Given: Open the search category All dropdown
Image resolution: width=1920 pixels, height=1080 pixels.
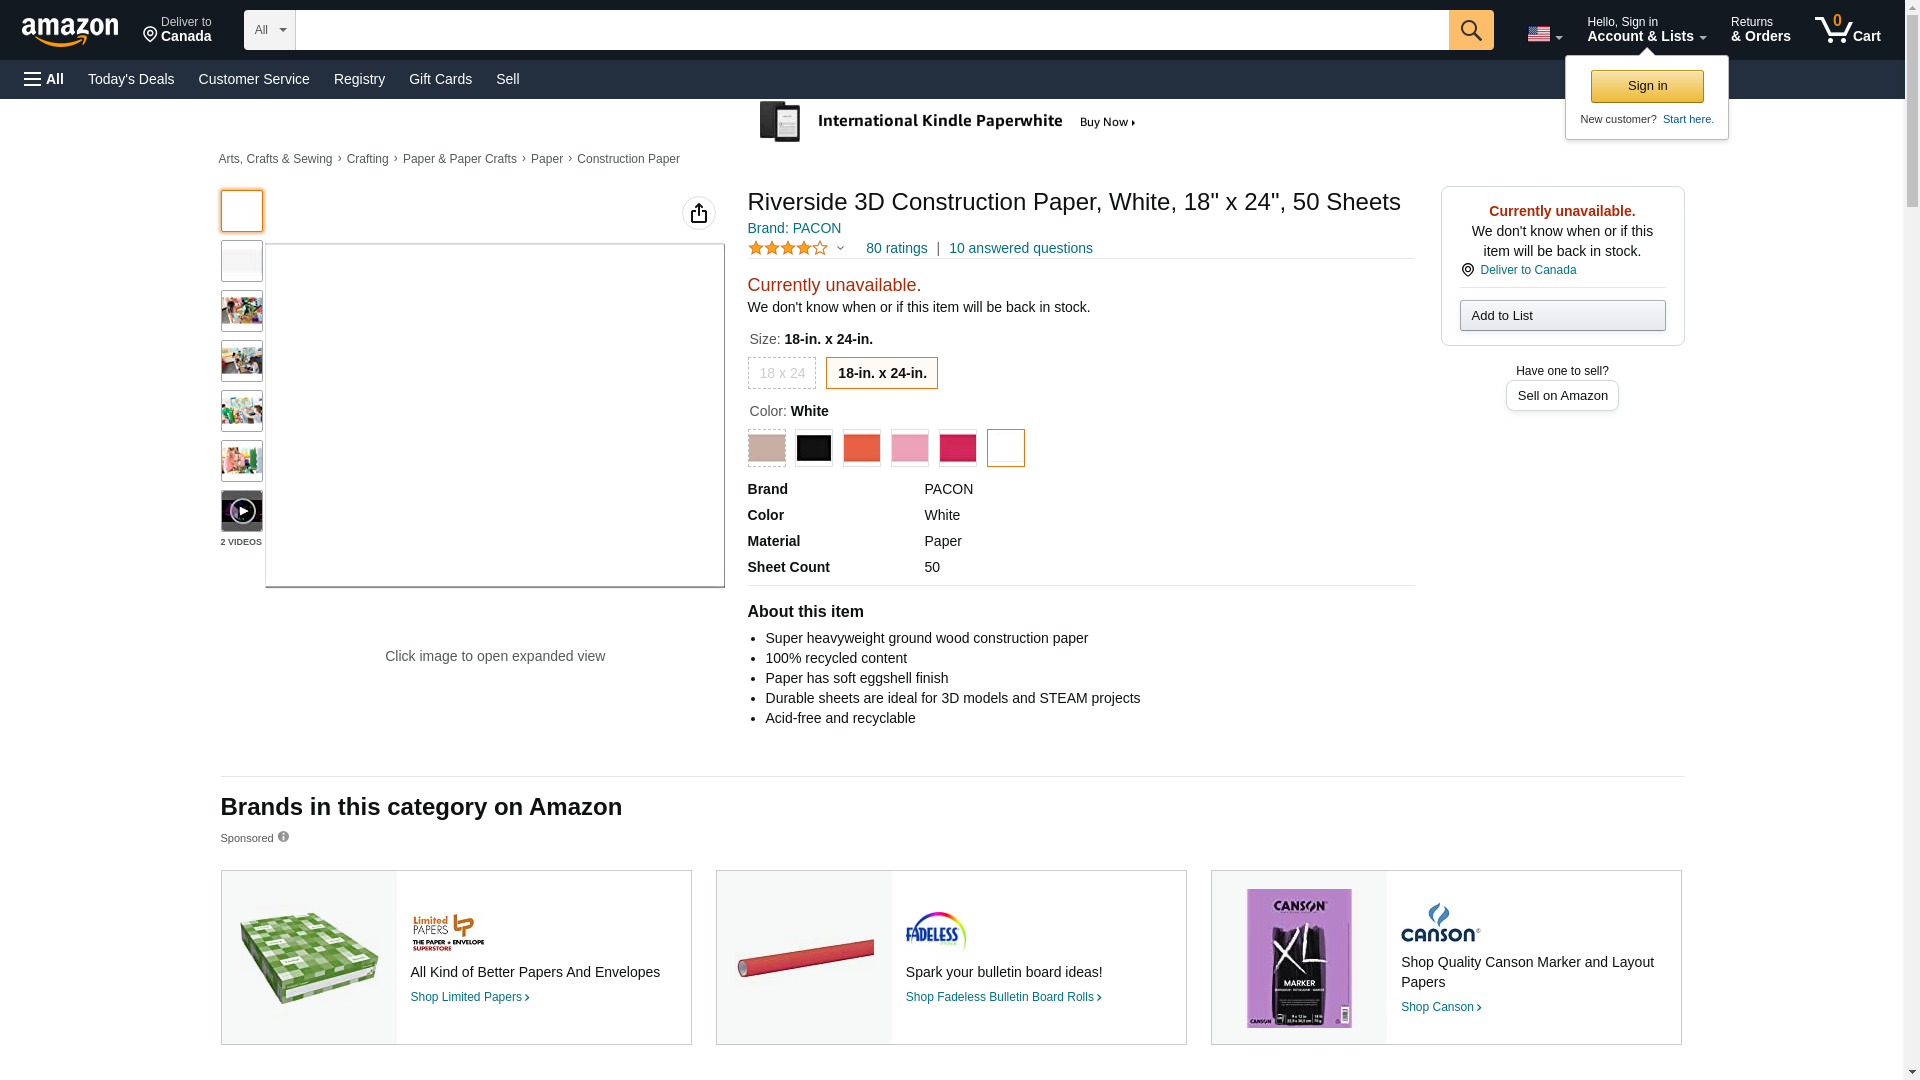Looking at the screenshot, I should [x=269, y=30].
